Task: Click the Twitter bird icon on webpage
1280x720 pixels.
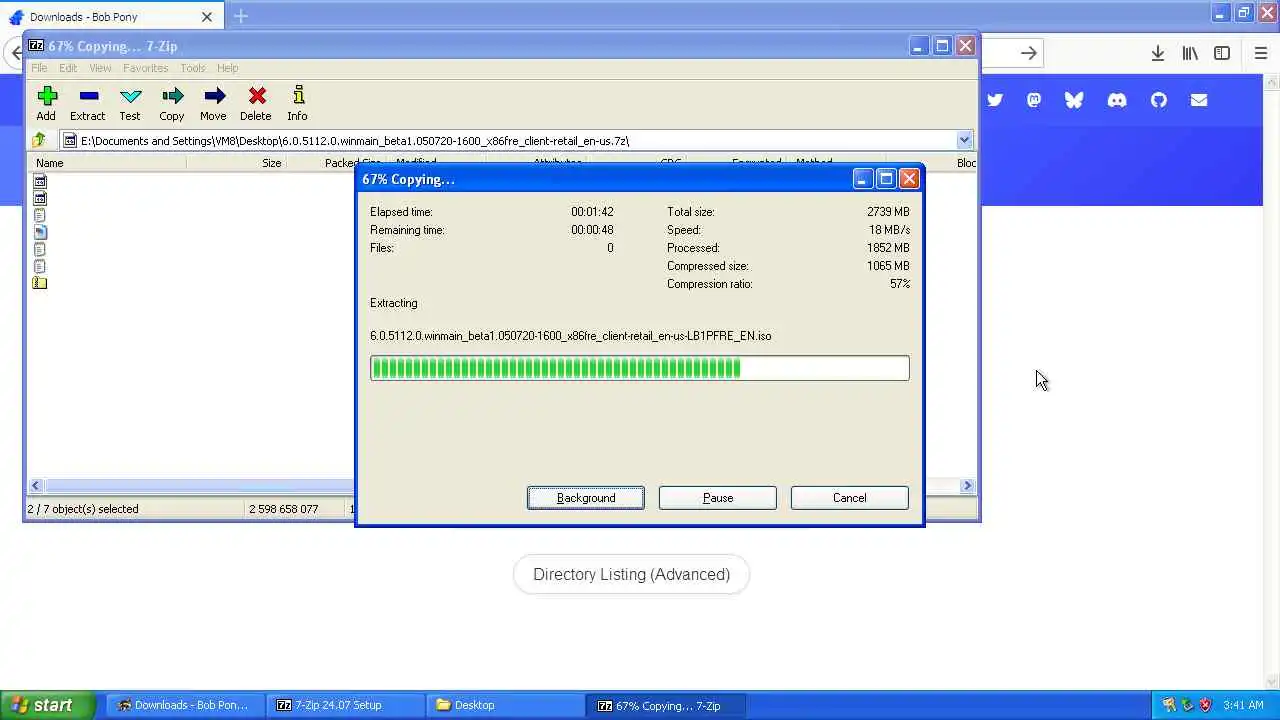Action: pyautogui.click(x=994, y=100)
